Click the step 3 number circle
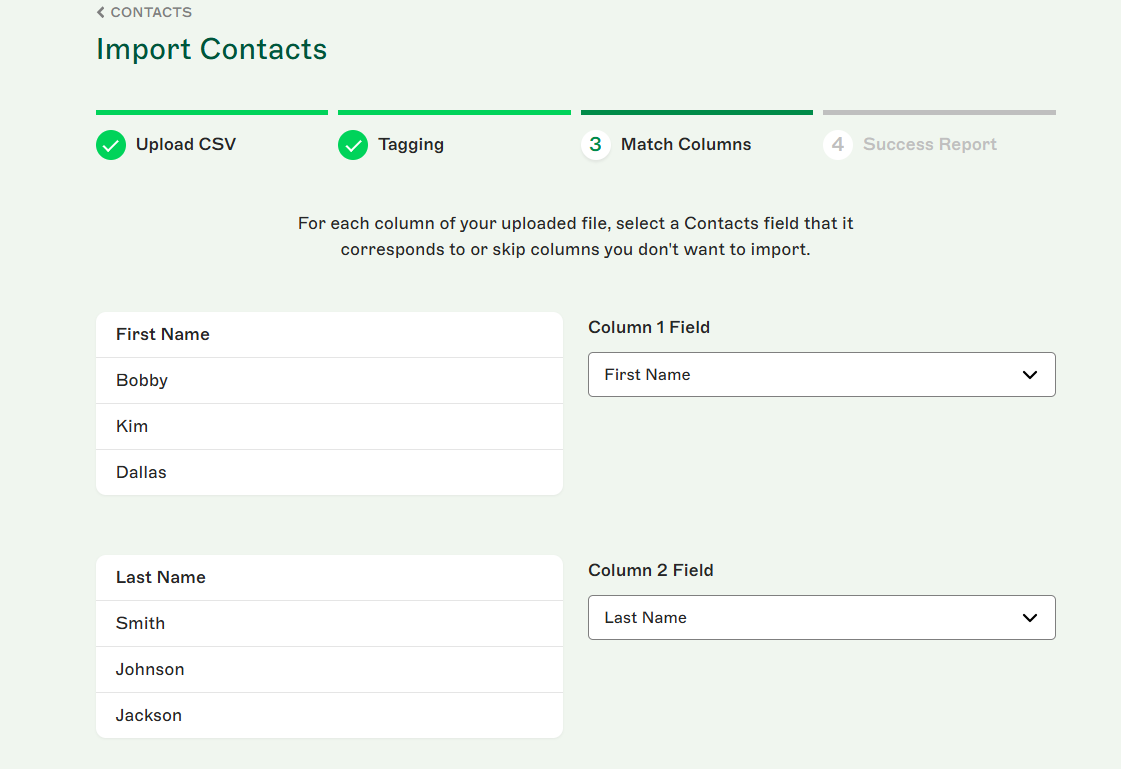Screen dimensions: 1121x769 click(x=596, y=145)
